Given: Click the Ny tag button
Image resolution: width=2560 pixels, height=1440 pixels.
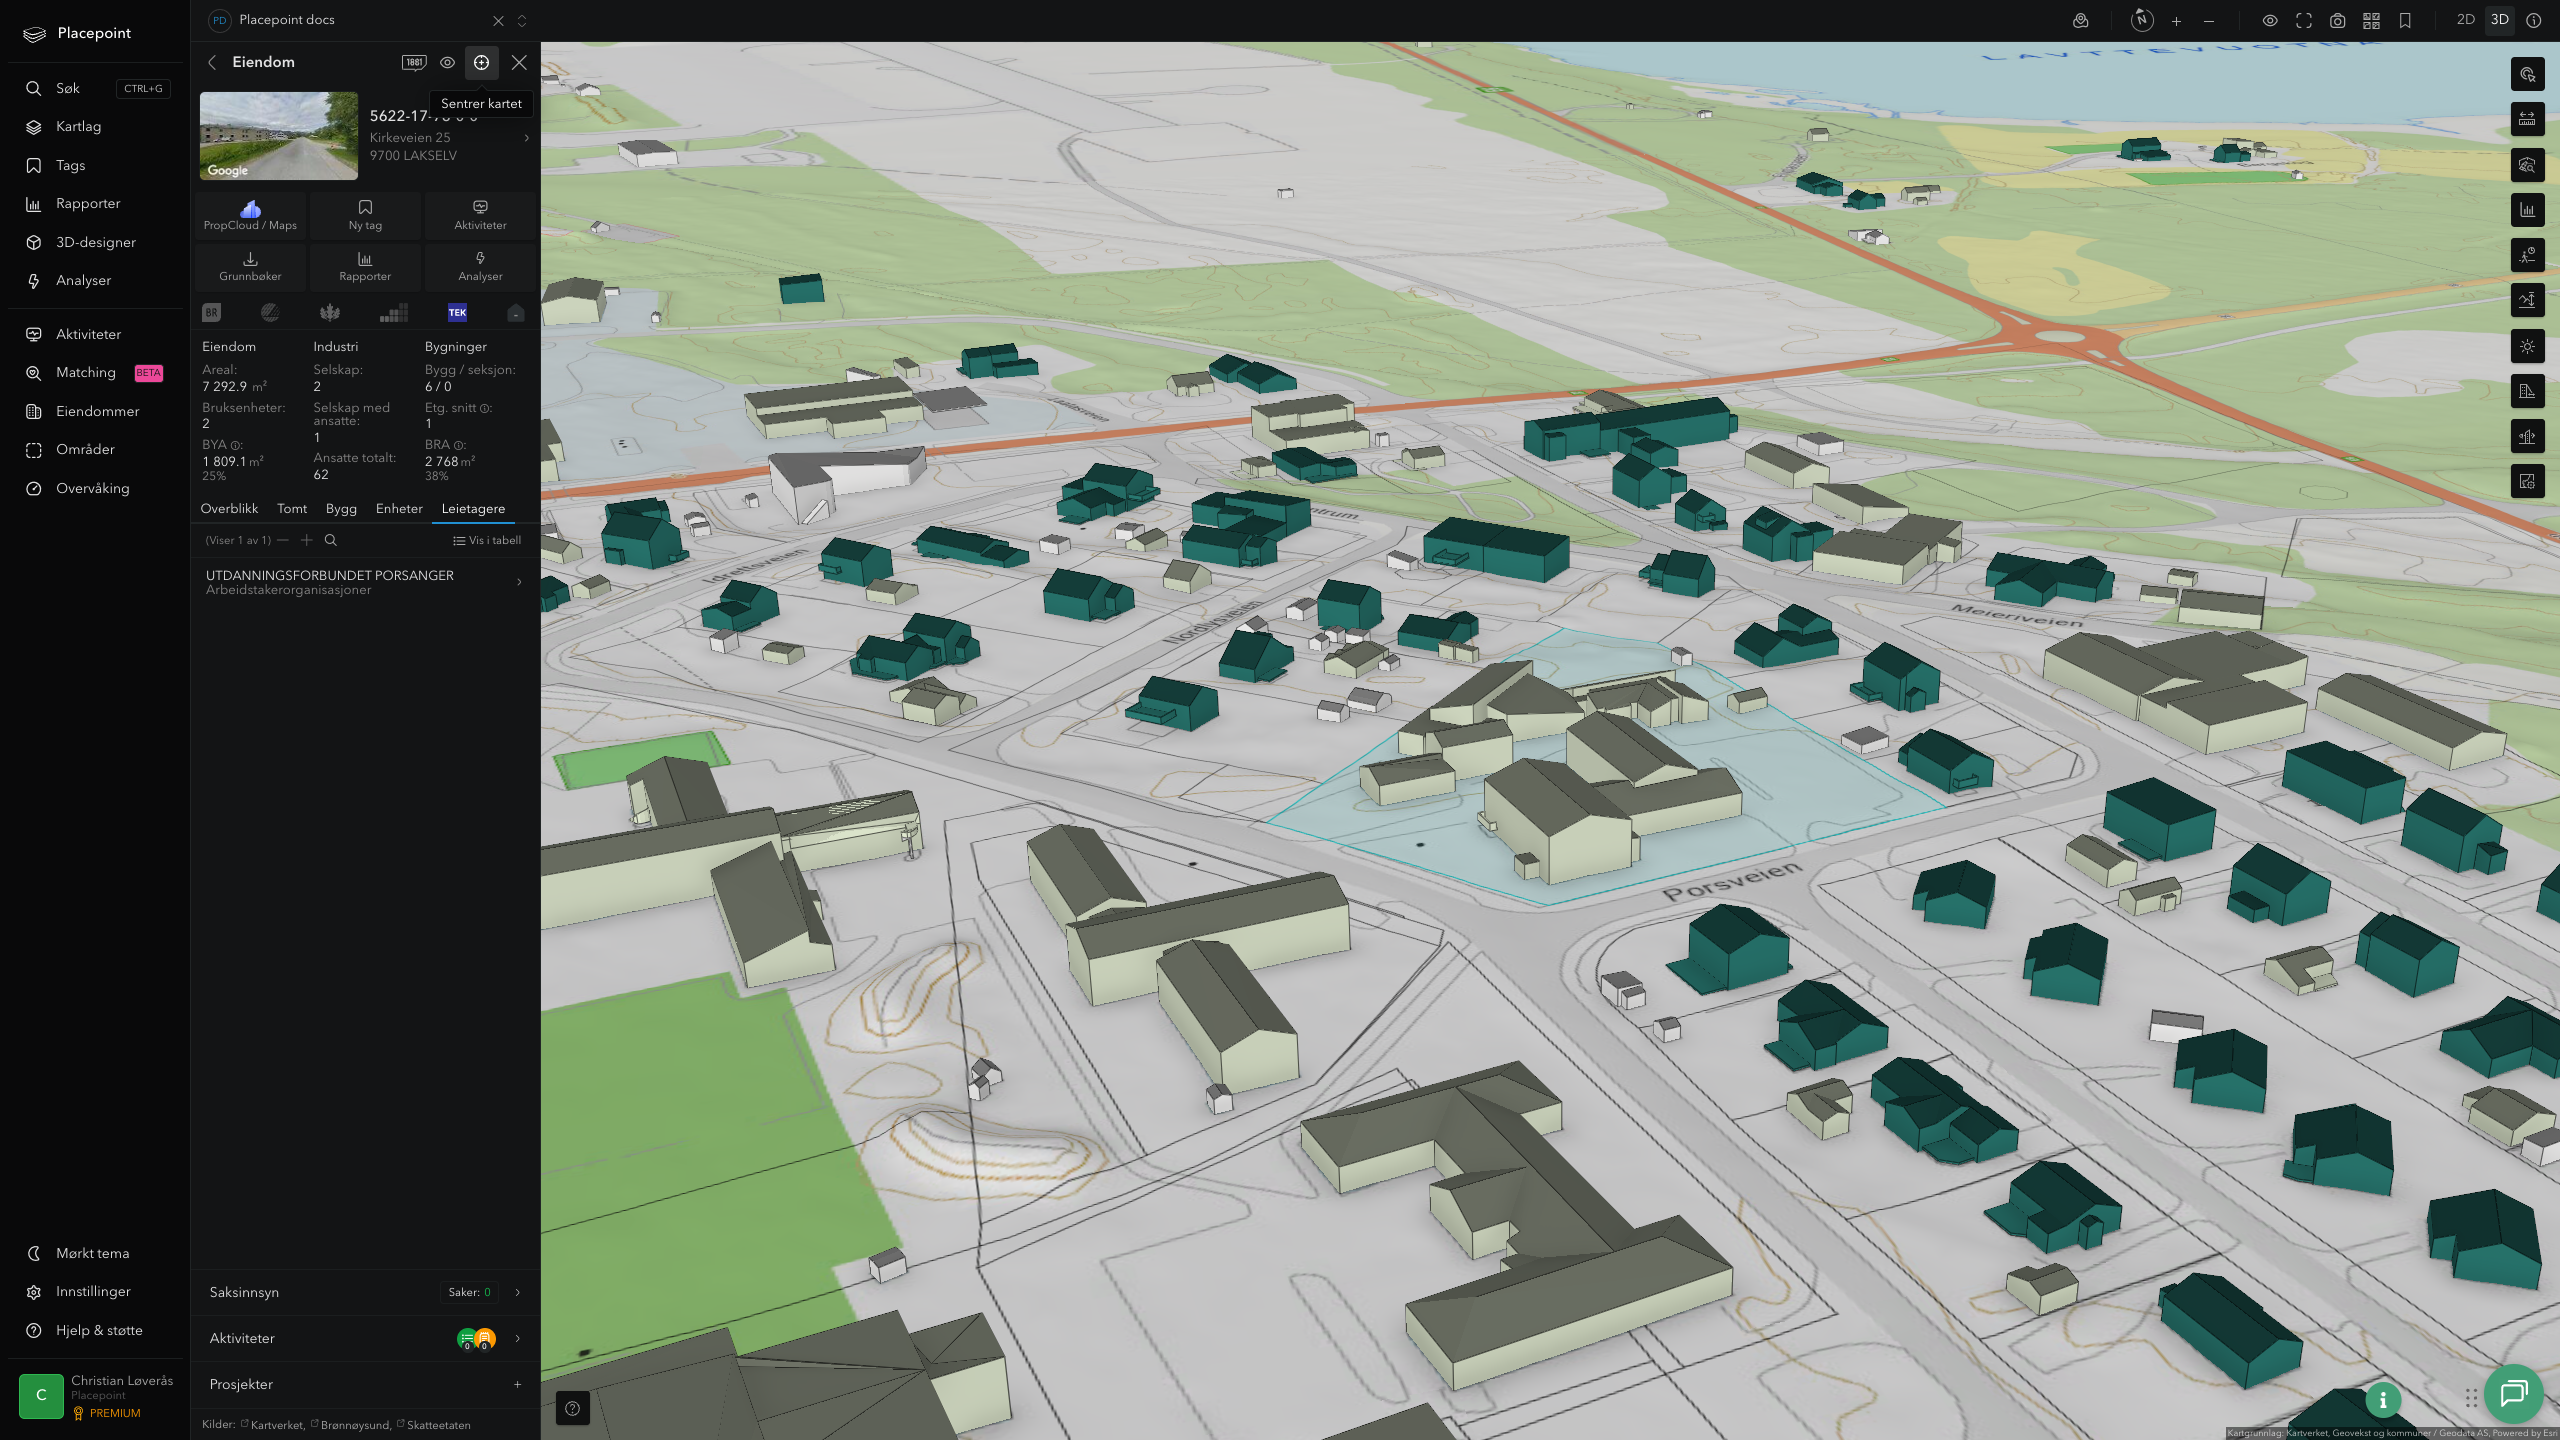Looking at the screenshot, I should [x=365, y=214].
